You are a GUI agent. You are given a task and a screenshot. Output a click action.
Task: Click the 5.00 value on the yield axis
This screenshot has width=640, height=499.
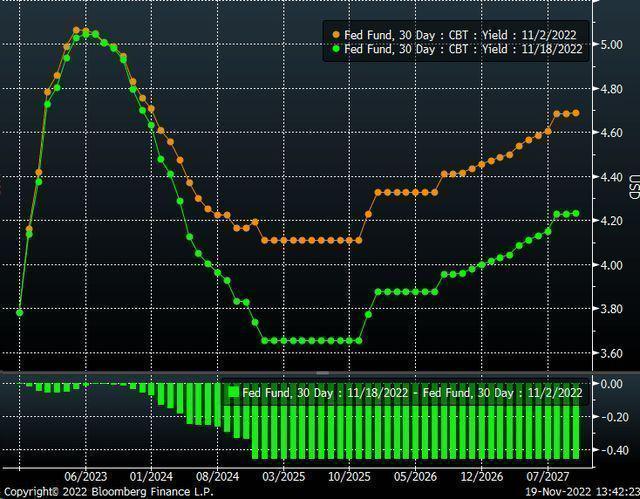pos(613,44)
